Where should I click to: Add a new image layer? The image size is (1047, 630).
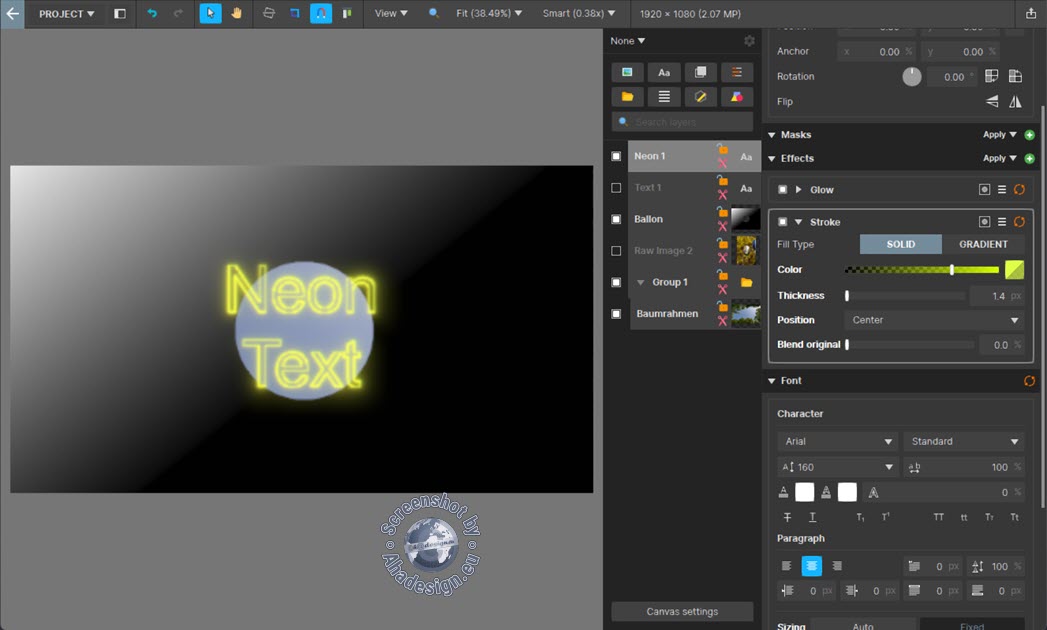(627, 72)
